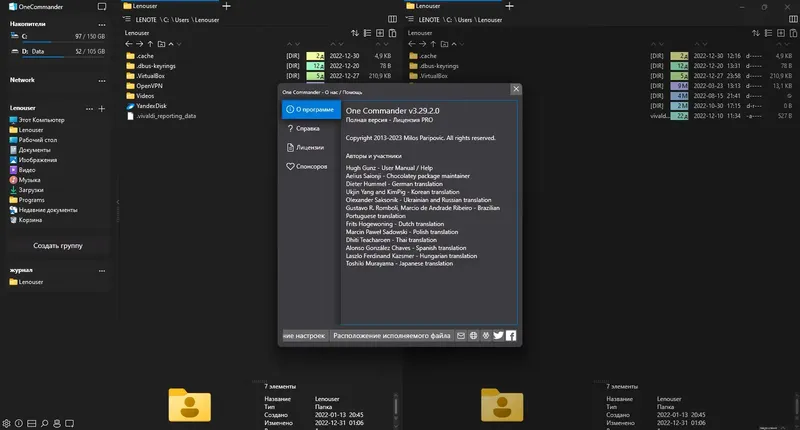Select .vivaldi_reporting_data file in left pane
This screenshot has width=800, height=430.
pos(161,116)
